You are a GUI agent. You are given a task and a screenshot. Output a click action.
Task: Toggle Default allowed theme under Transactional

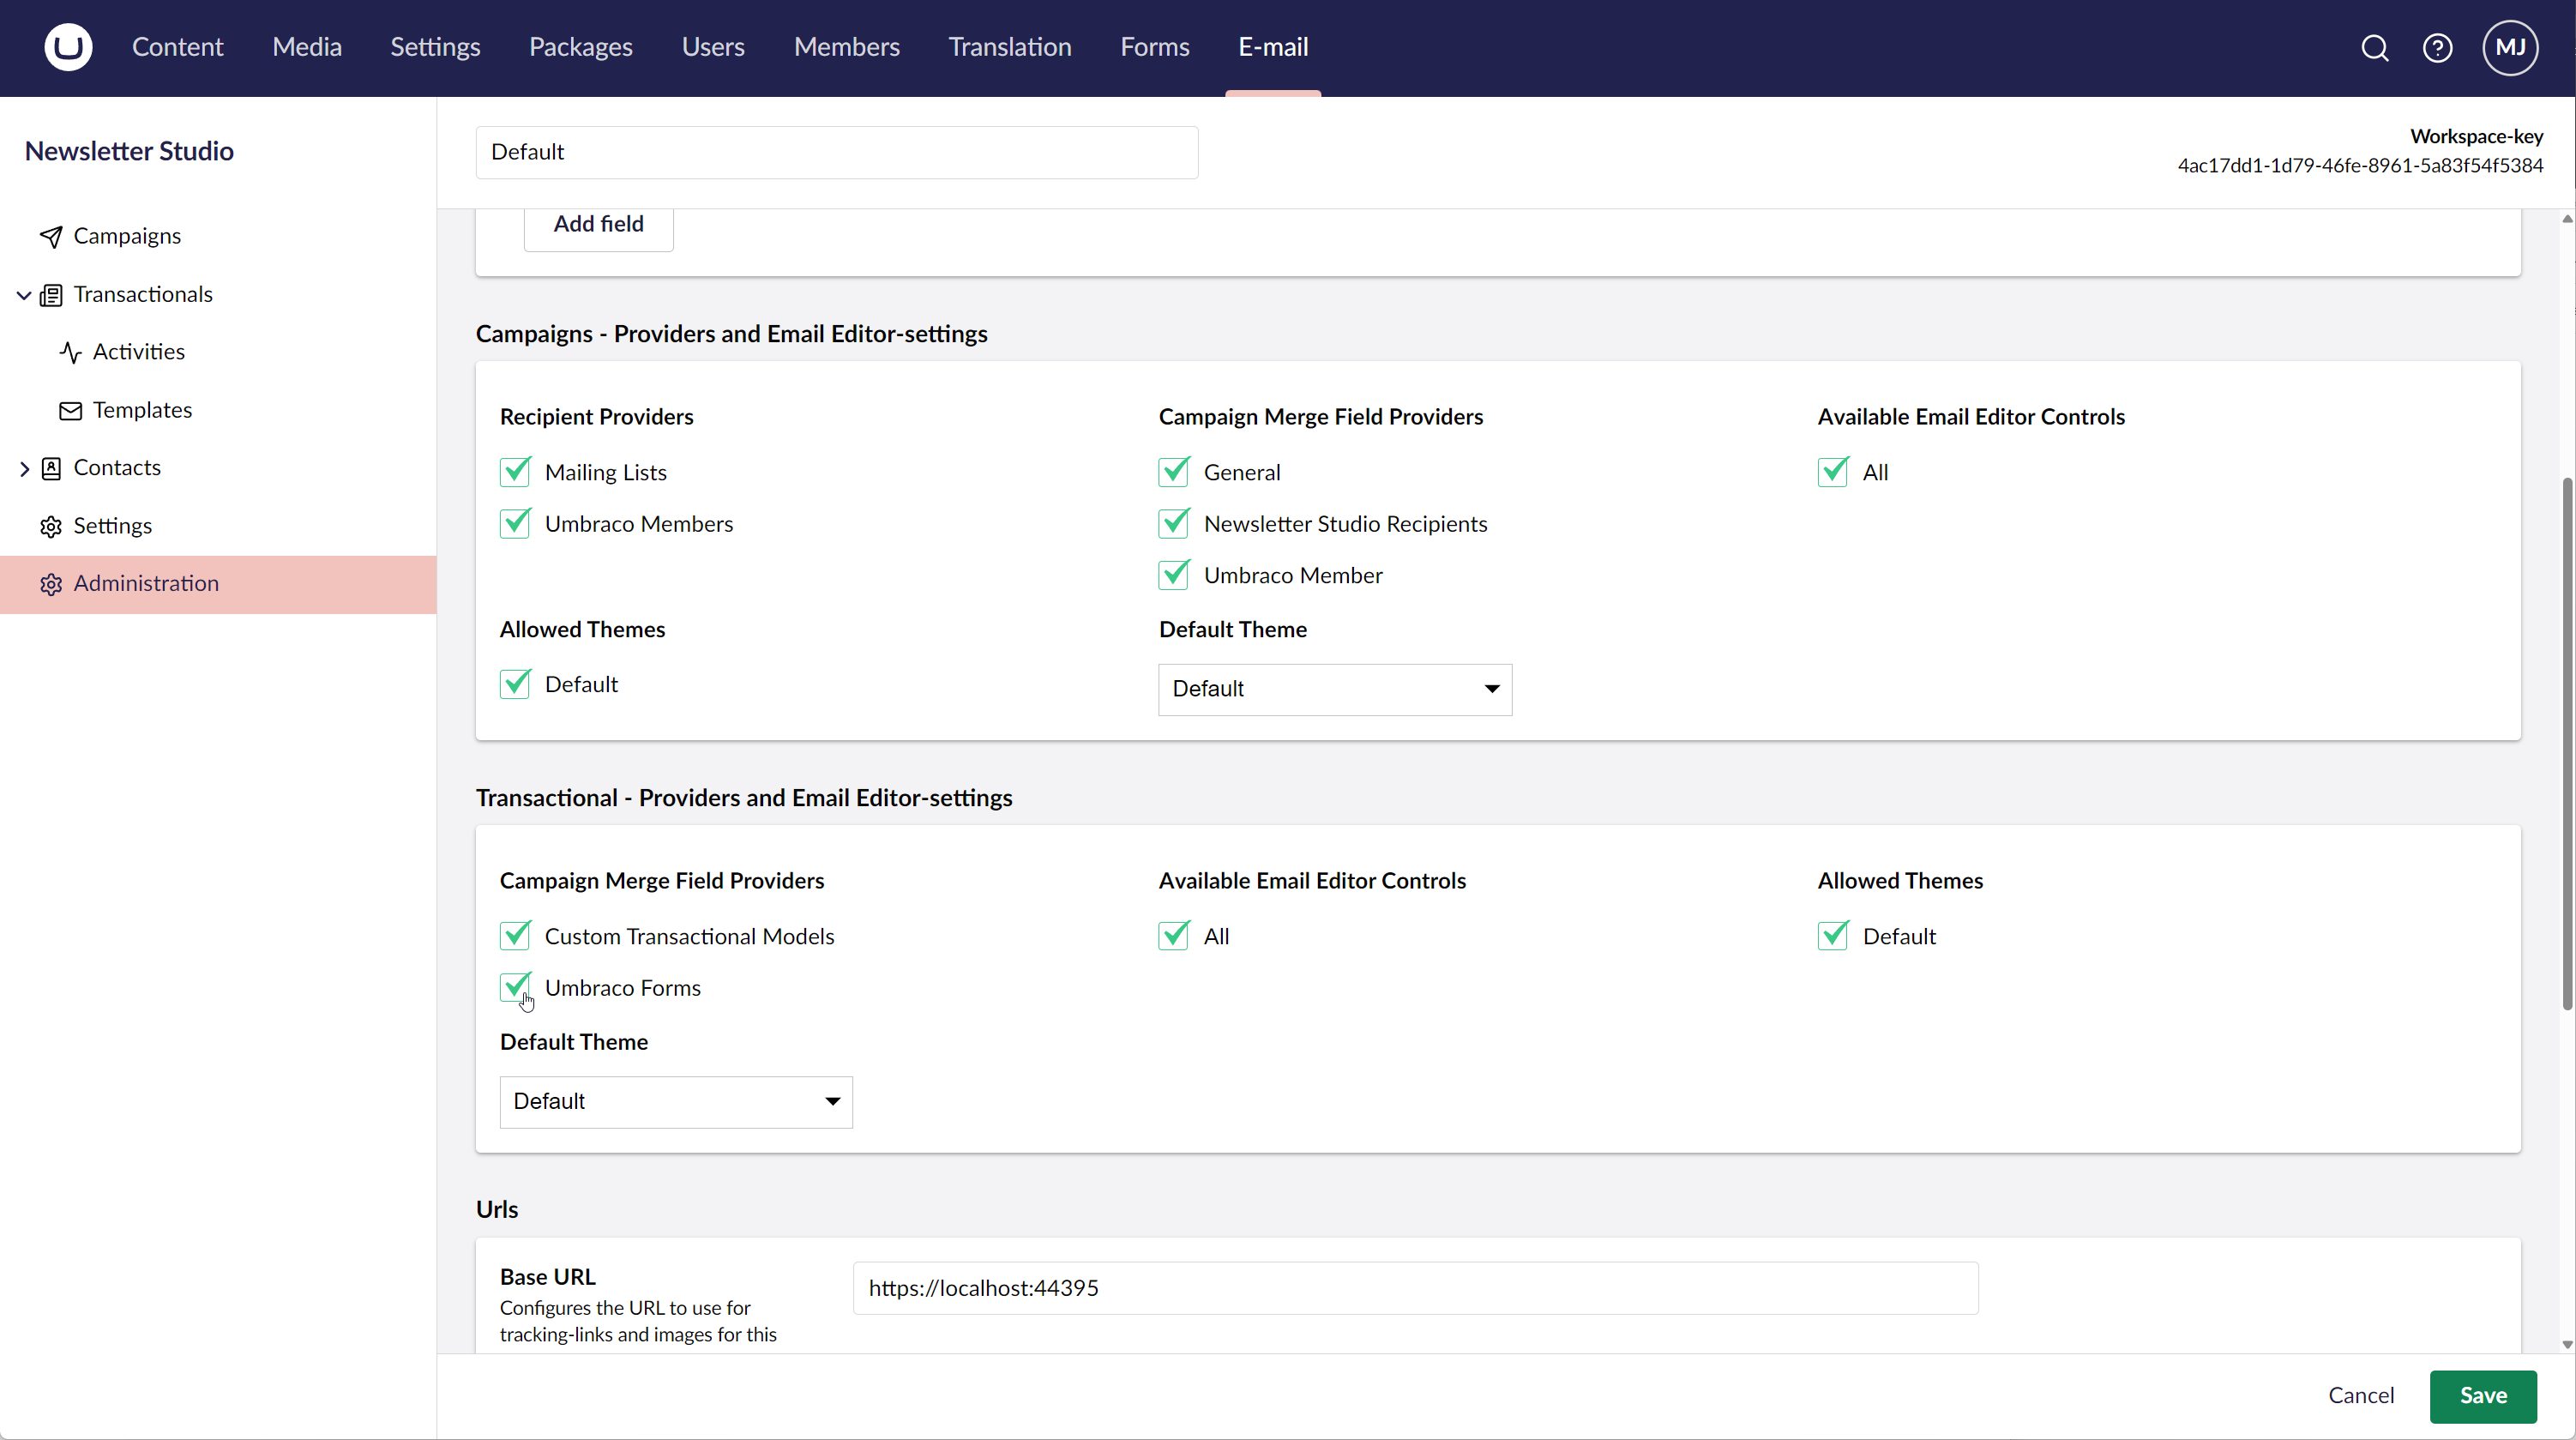point(1833,936)
